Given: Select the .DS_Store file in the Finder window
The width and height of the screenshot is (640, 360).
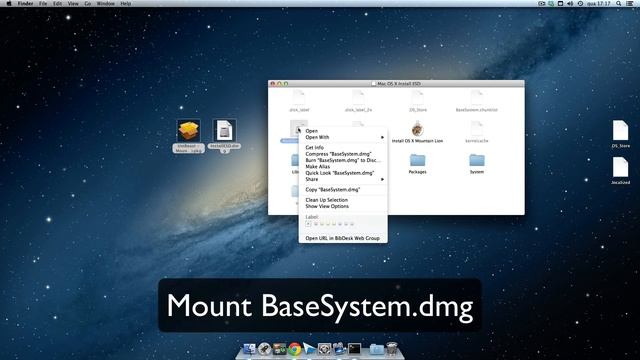Looking at the screenshot, I should (x=418, y=98).
